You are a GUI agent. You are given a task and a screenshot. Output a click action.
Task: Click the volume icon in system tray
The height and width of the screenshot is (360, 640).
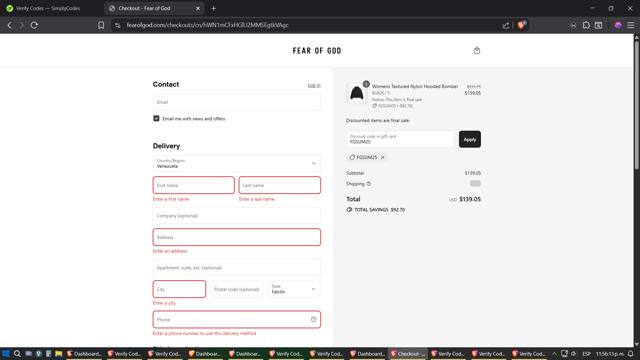pos(573,354)
